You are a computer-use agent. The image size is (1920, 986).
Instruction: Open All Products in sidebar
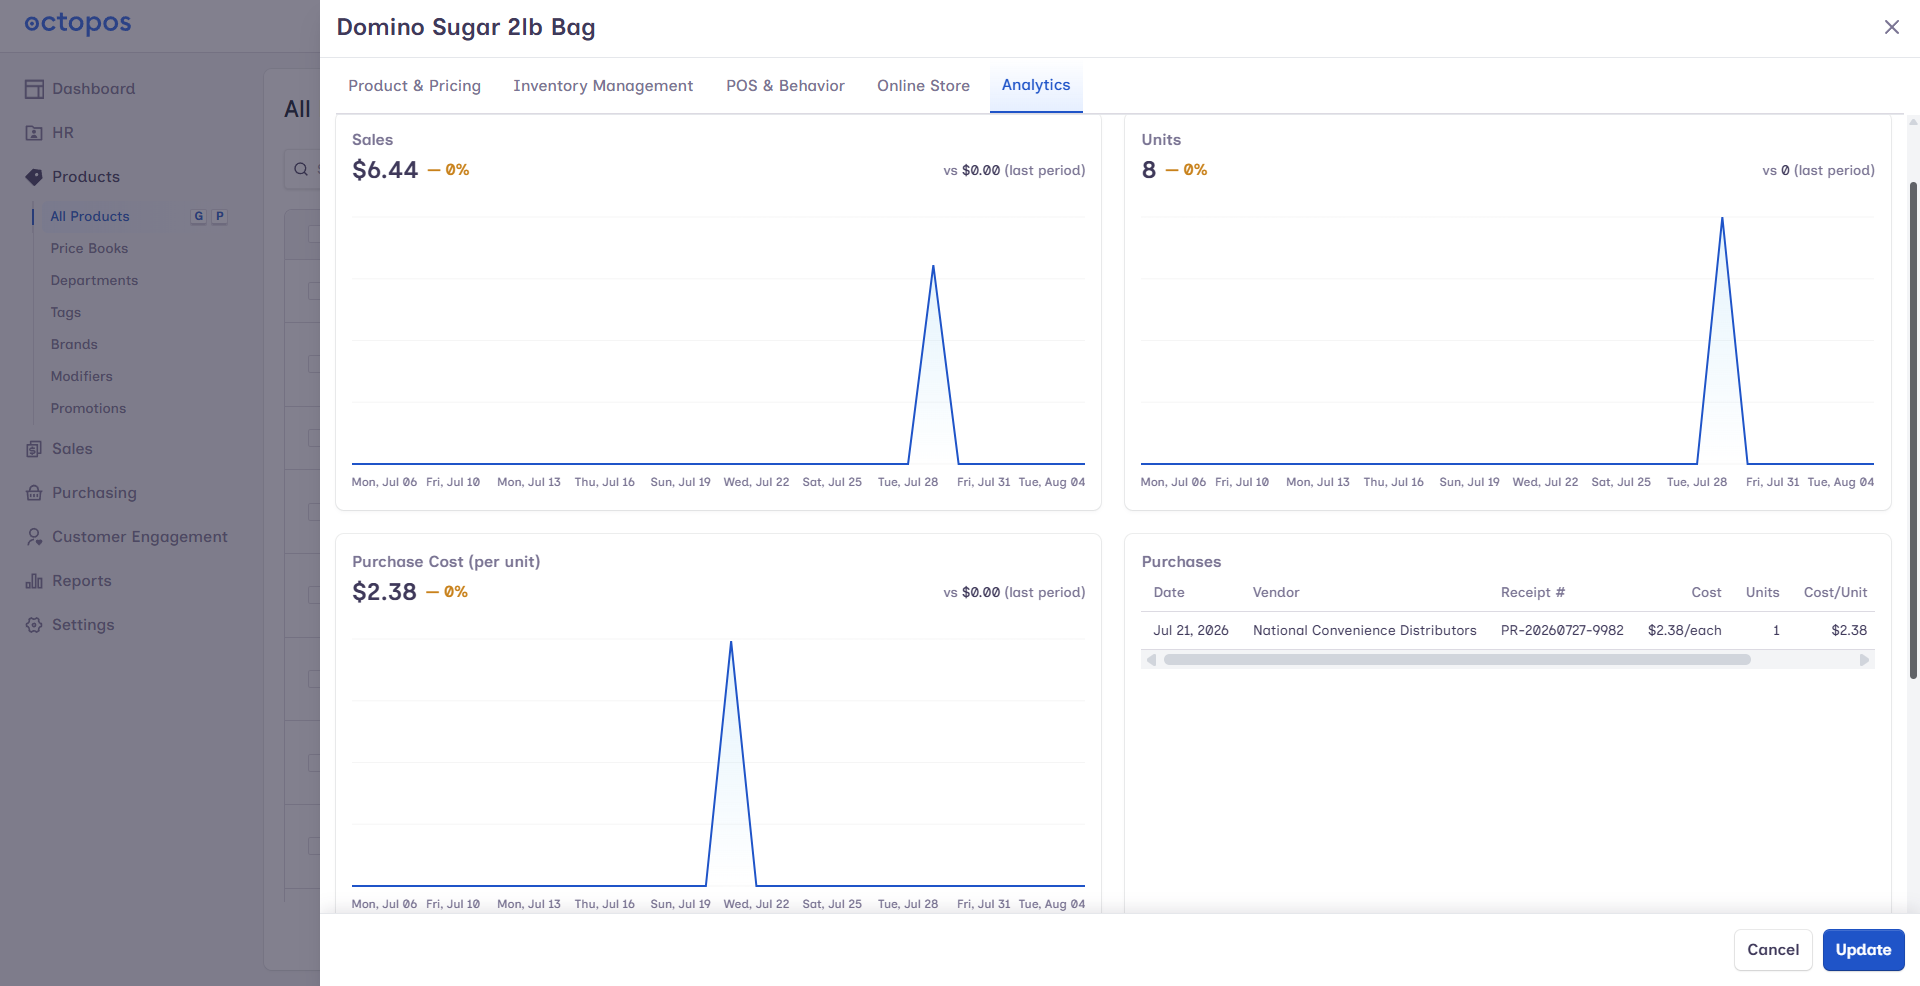90,216
